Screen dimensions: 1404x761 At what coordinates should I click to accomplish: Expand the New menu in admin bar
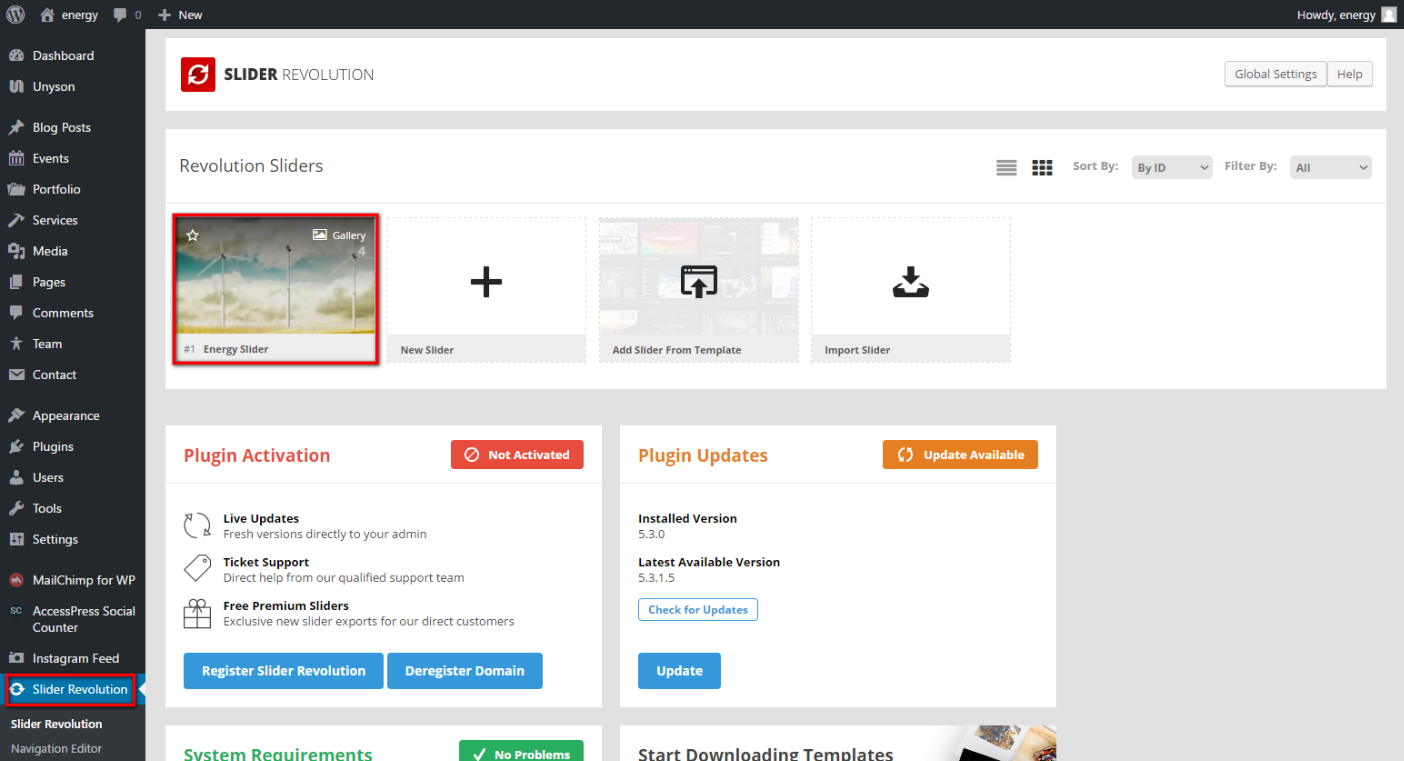[180, 15]
